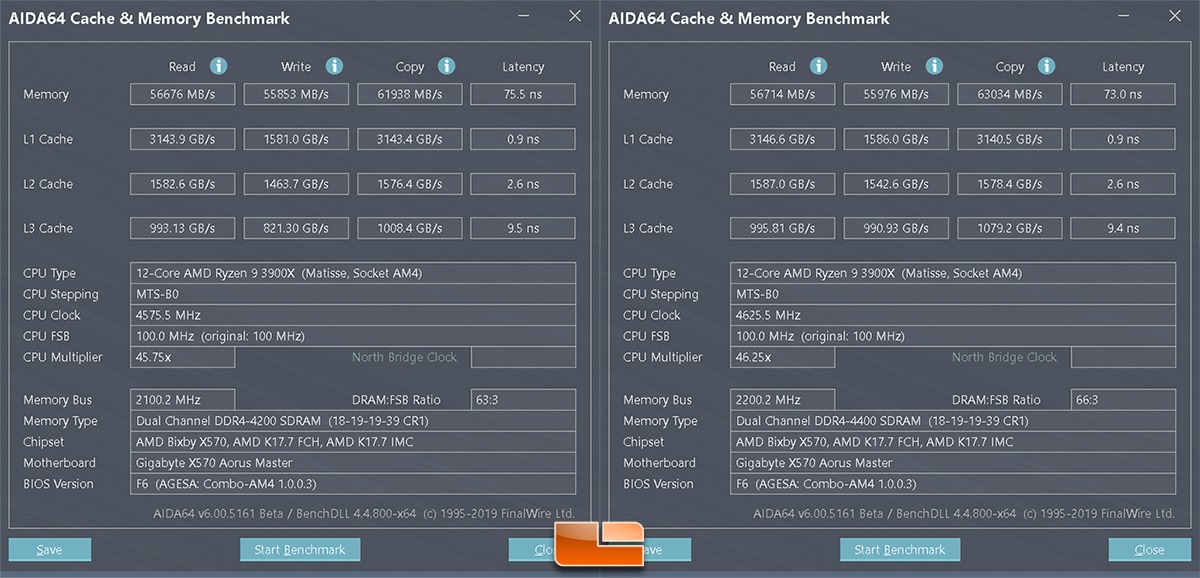The image size is (1200, 578).
Task: Click Write info icon in left window
Action: pyautogui.click(x=334, y=66)
